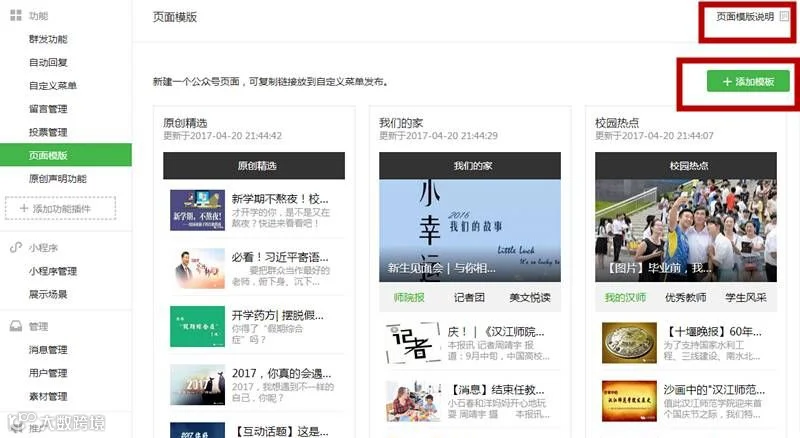The width and height of the screenshot is (800, 438).
Task: Click the green 添加模板 button
Action: 748,81
